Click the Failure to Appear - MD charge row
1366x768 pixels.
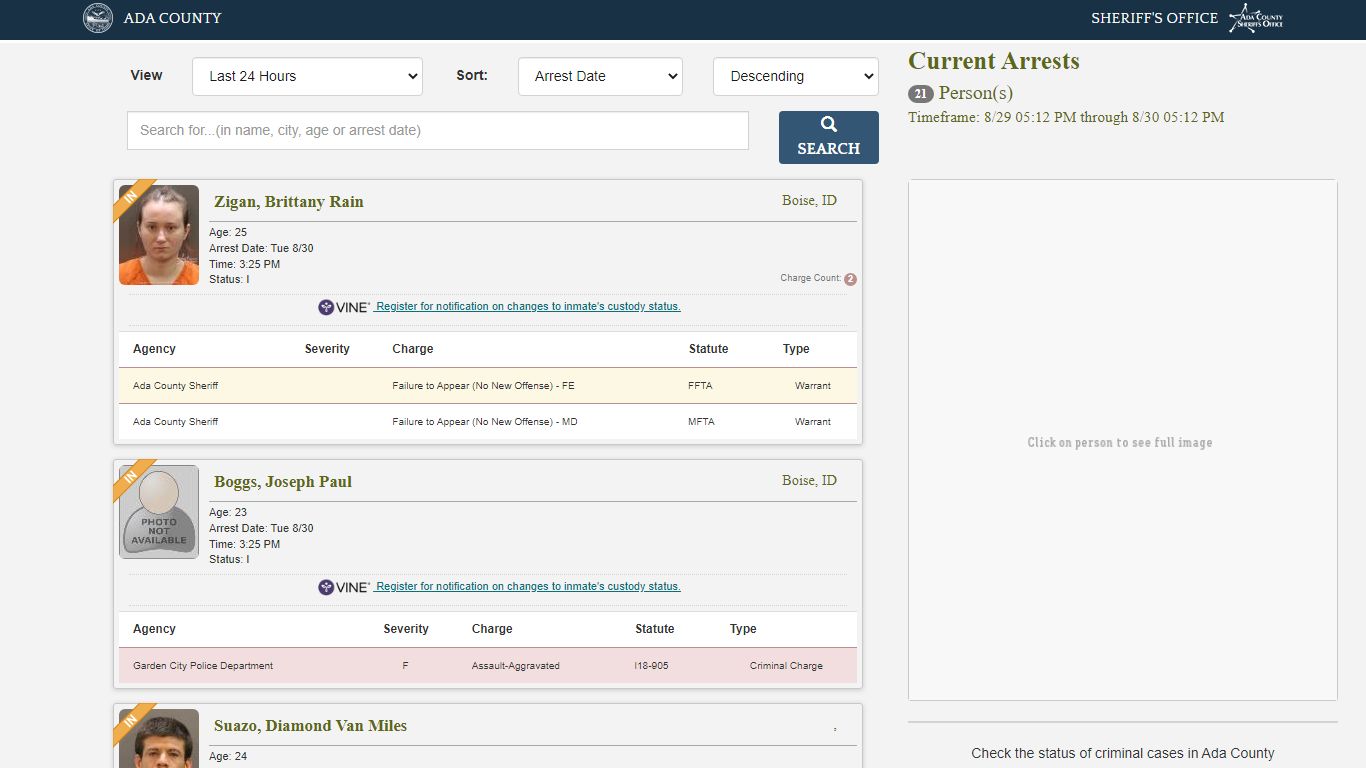click(x=488, y=422)
